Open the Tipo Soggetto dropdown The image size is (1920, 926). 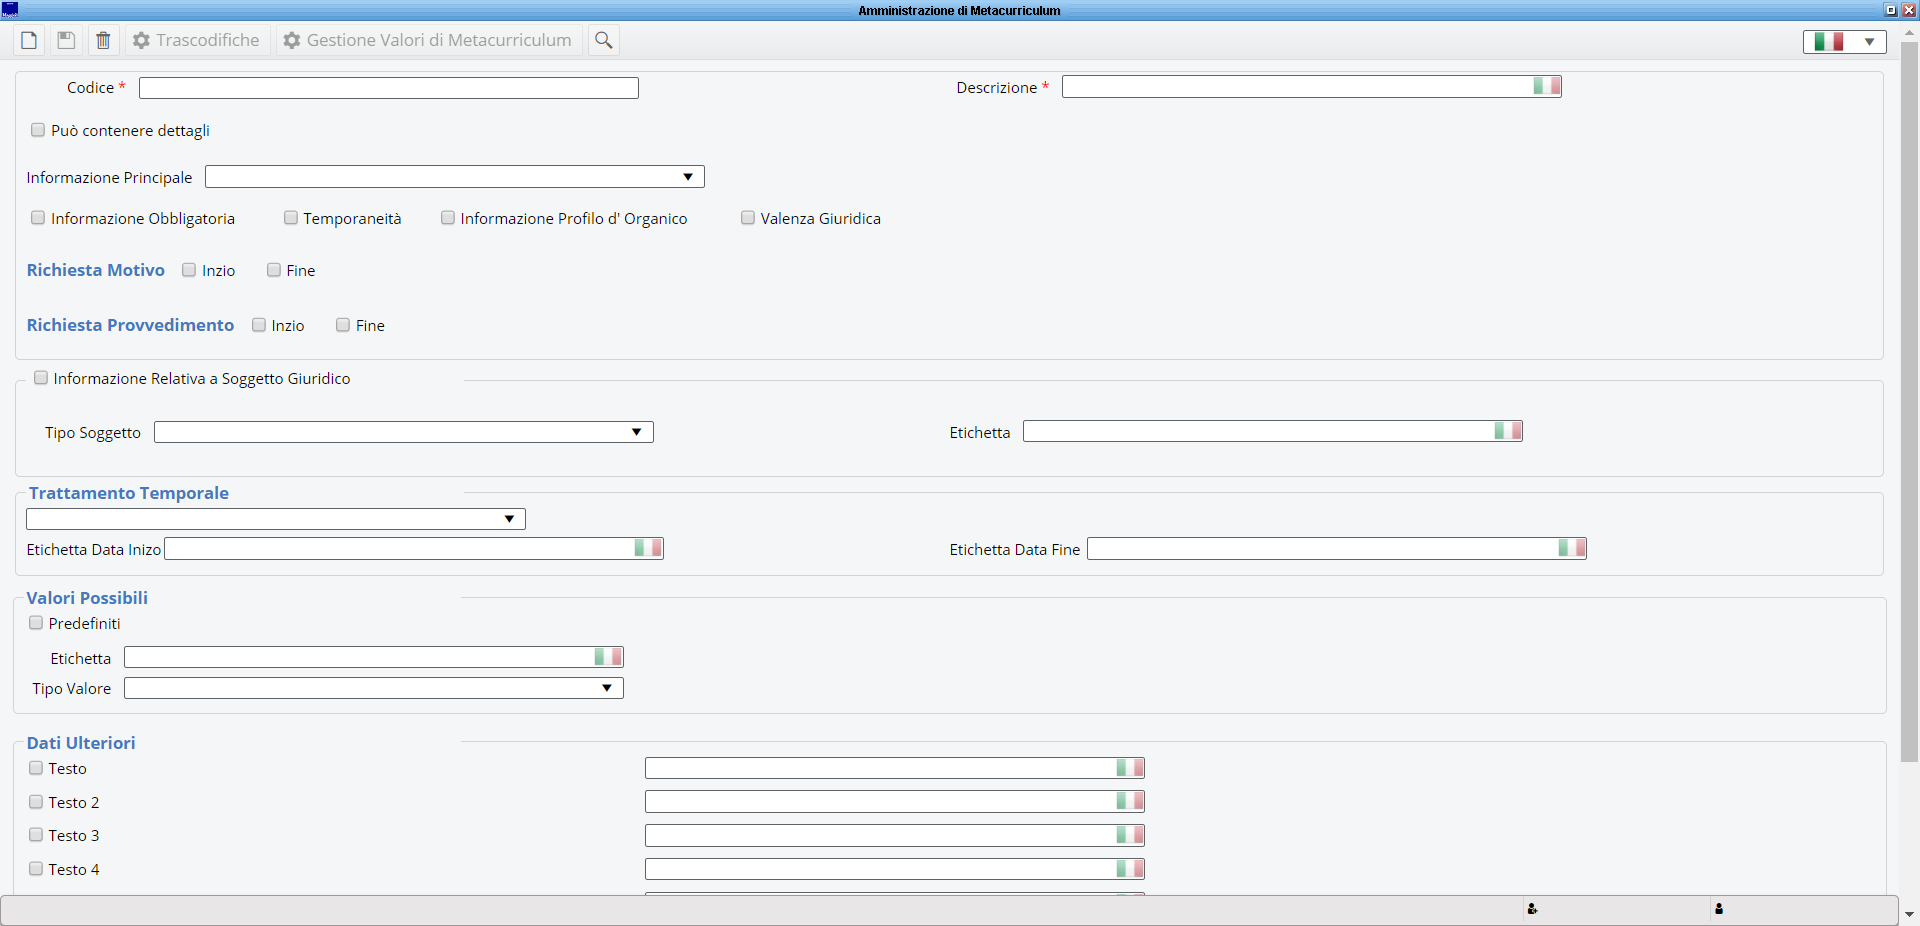[636, 432]
